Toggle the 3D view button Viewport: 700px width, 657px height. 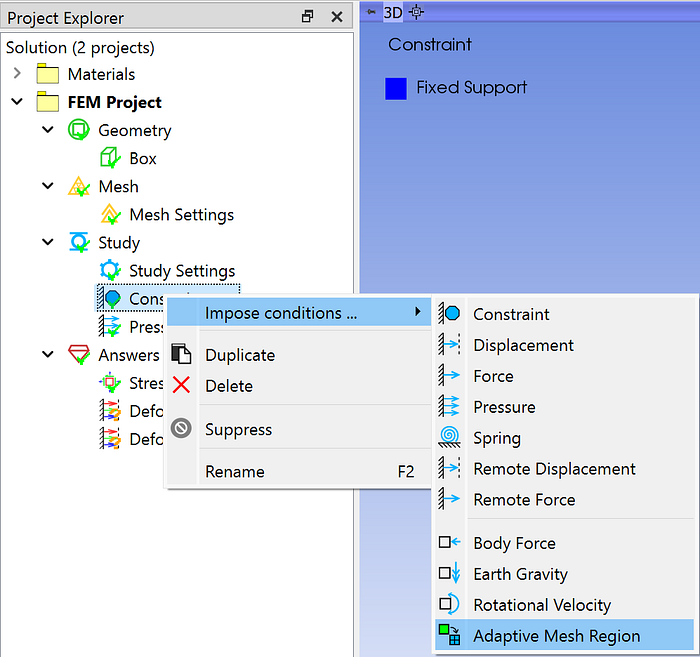pyautogui.click(x=393, y=12)
